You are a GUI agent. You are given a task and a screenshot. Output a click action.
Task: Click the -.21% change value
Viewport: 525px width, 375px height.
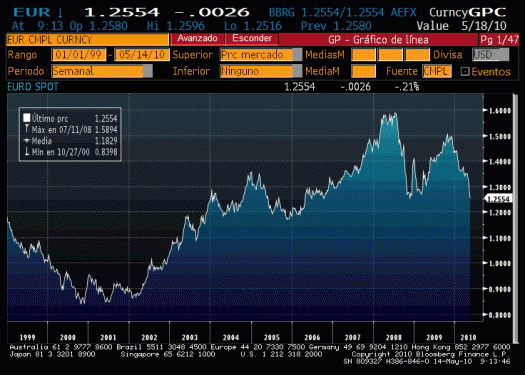(x=406, y=87)
